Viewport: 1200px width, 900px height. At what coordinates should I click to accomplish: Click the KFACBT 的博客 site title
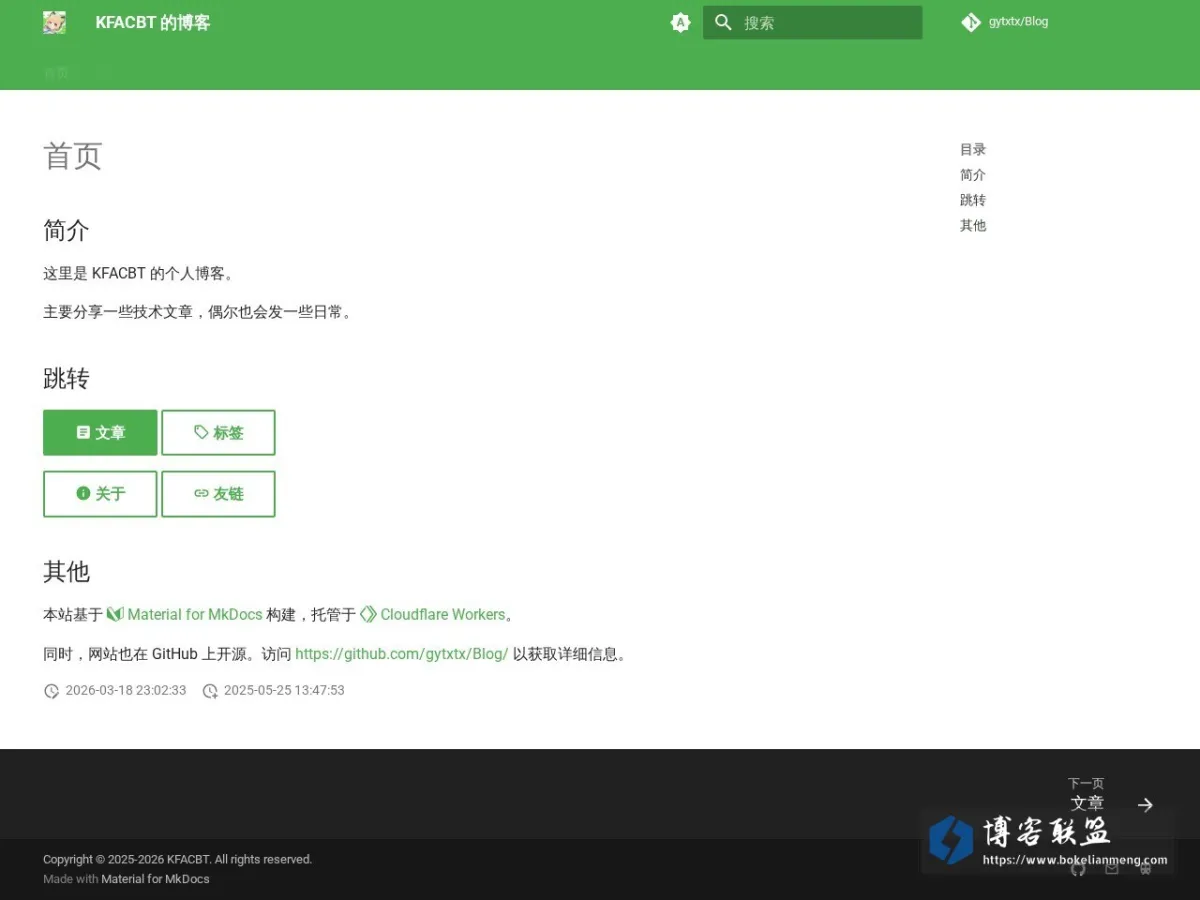click(x=153, y=22)
